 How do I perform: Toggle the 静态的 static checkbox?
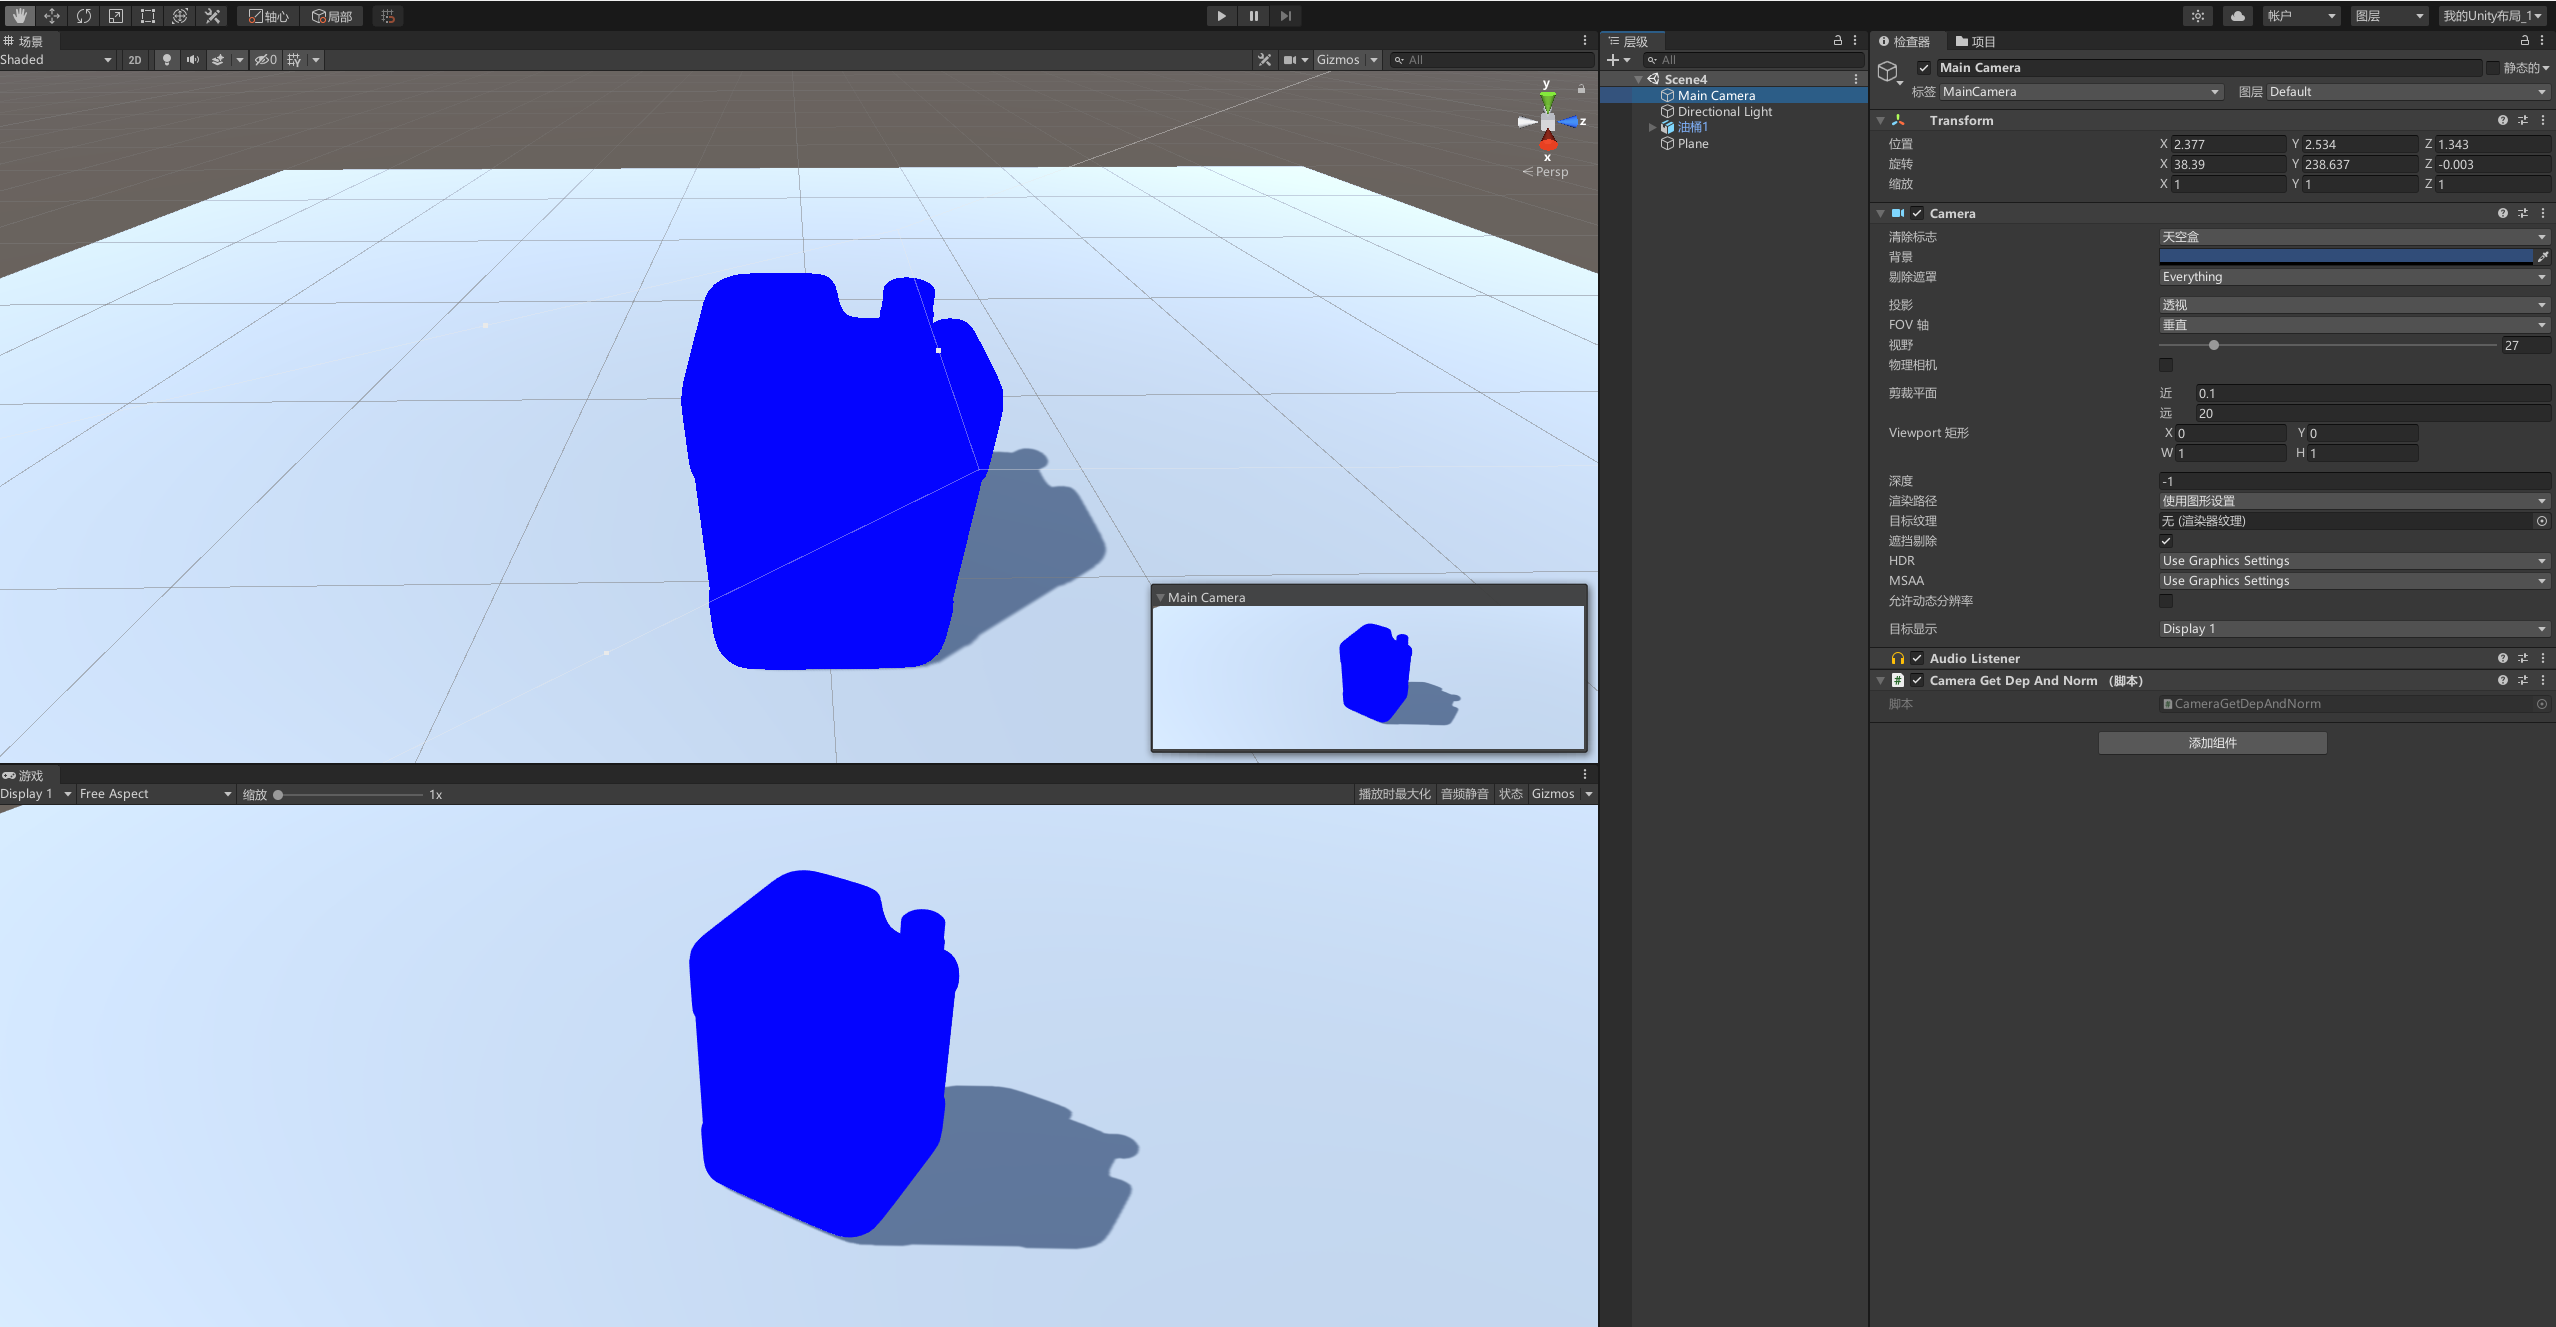[2494, 68]
